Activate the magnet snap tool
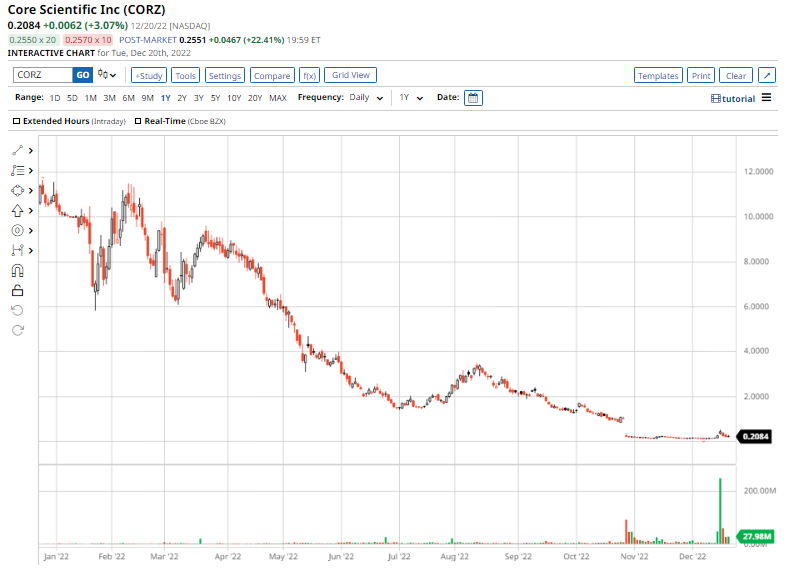The height and width of the screenshot is (570, 794). (x=18, y=271)
